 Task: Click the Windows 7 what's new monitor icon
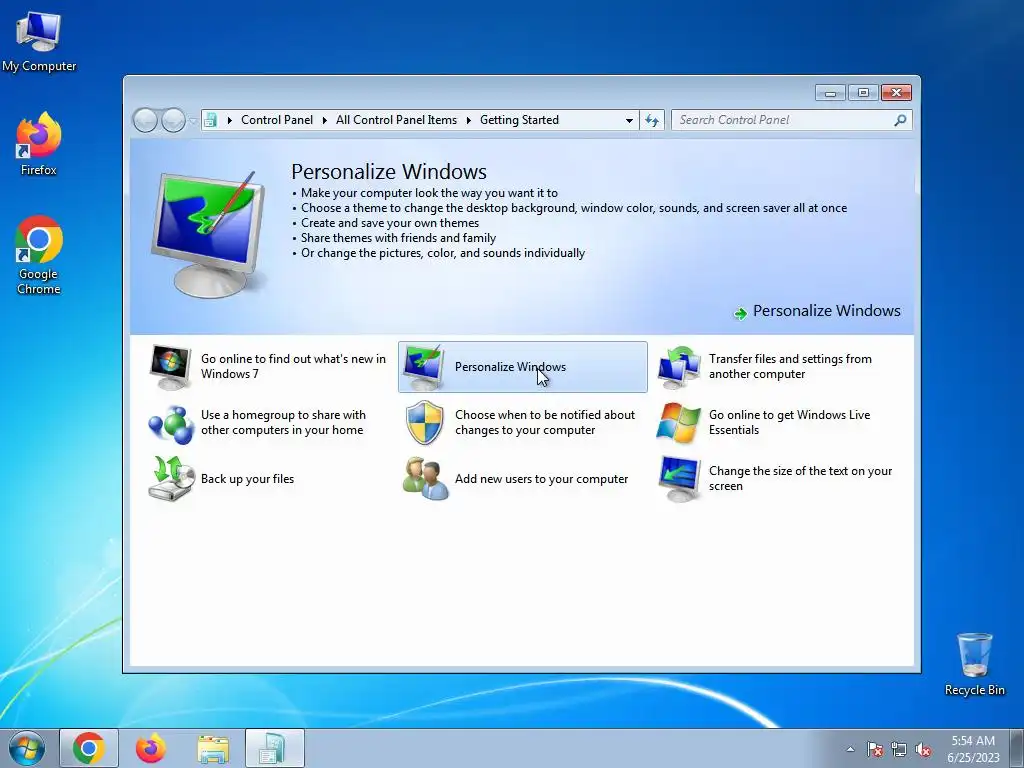coord(170,367)
